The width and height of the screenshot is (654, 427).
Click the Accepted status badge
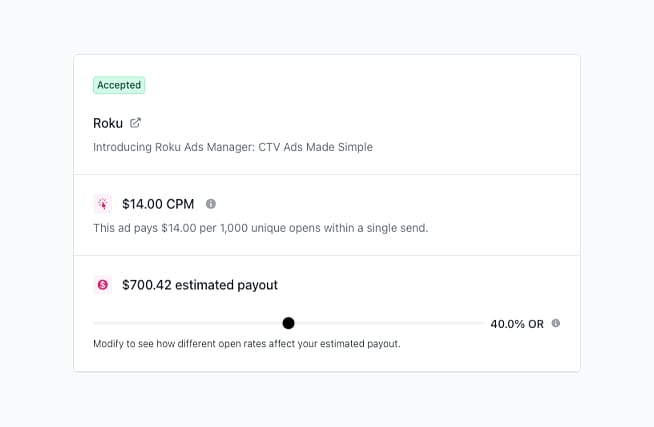[x=119, y=85]
